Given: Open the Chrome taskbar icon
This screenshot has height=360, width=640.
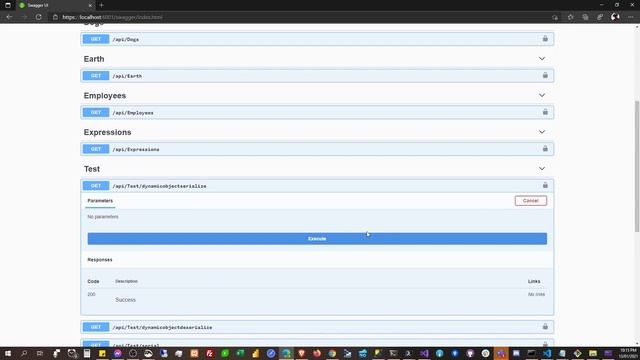Looking at the screenshot, I should [332, 353].
